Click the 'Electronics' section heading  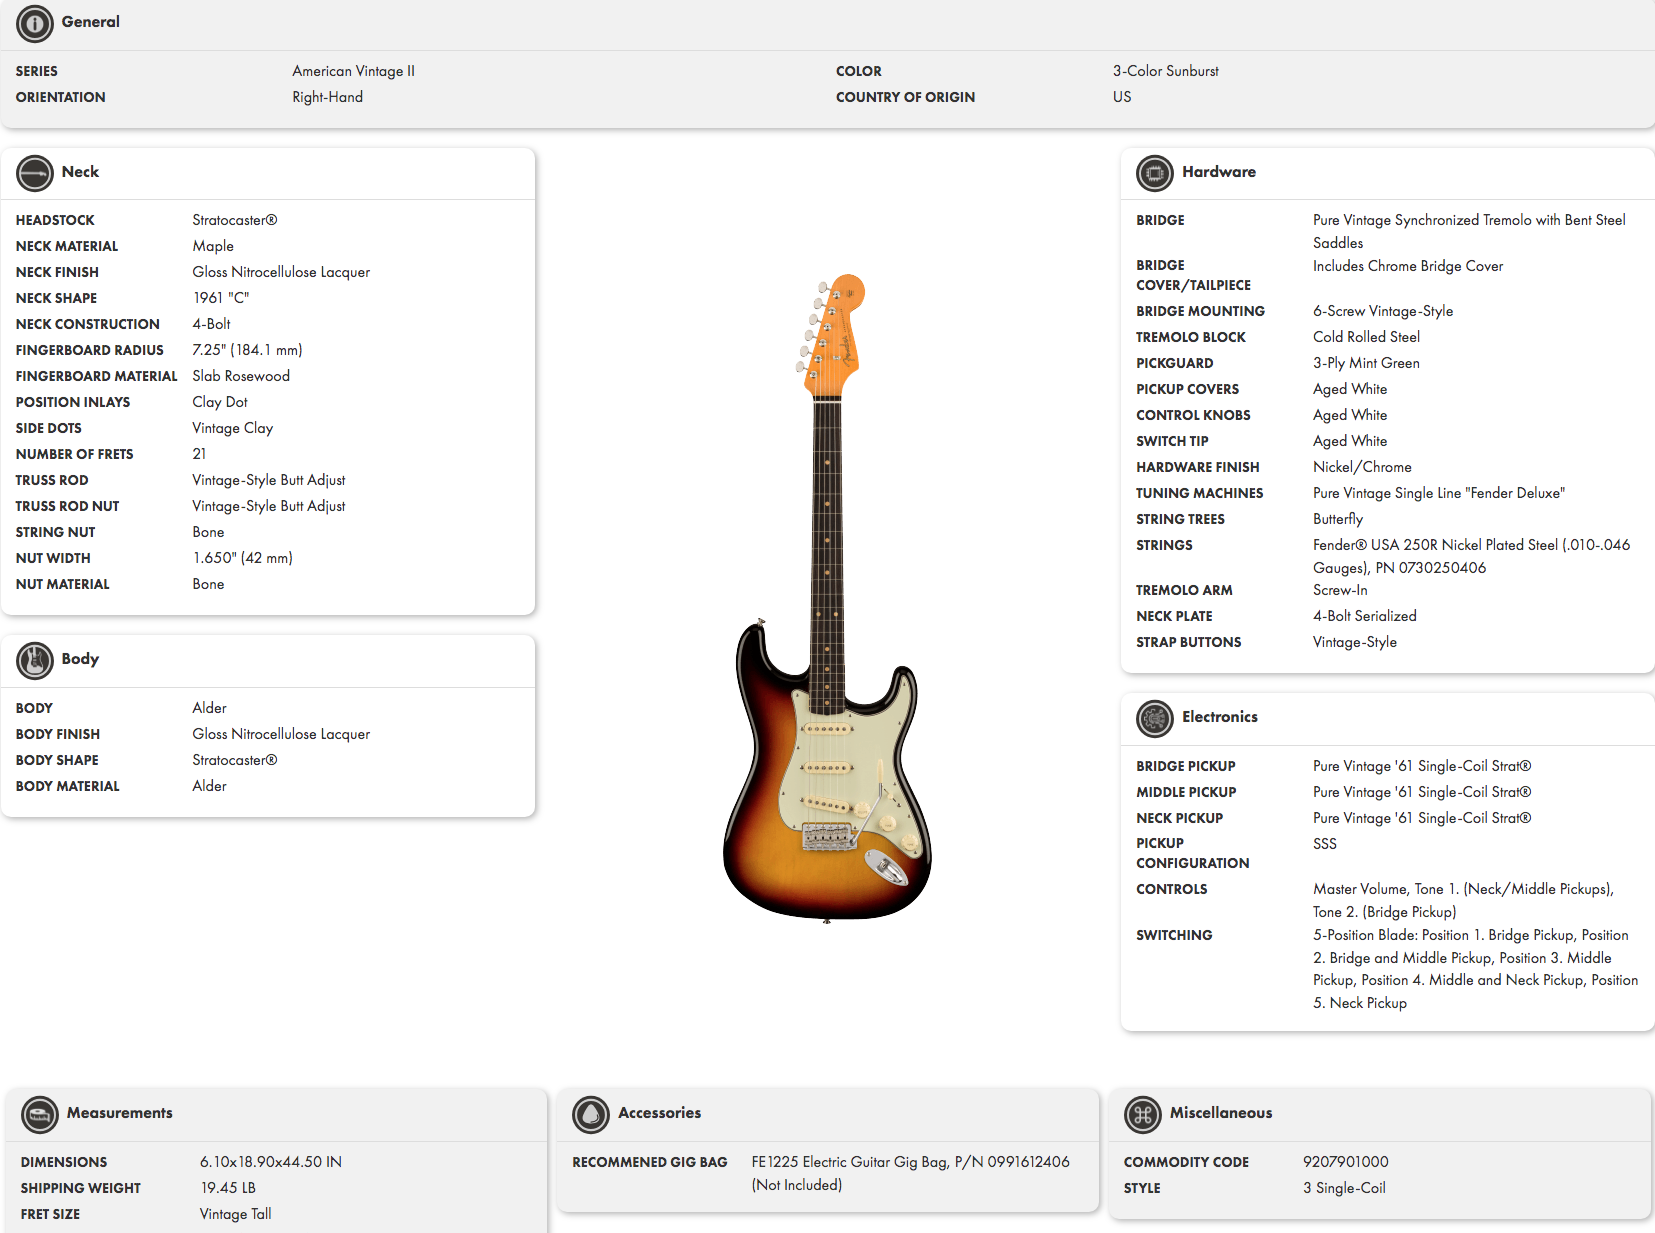1220,717
